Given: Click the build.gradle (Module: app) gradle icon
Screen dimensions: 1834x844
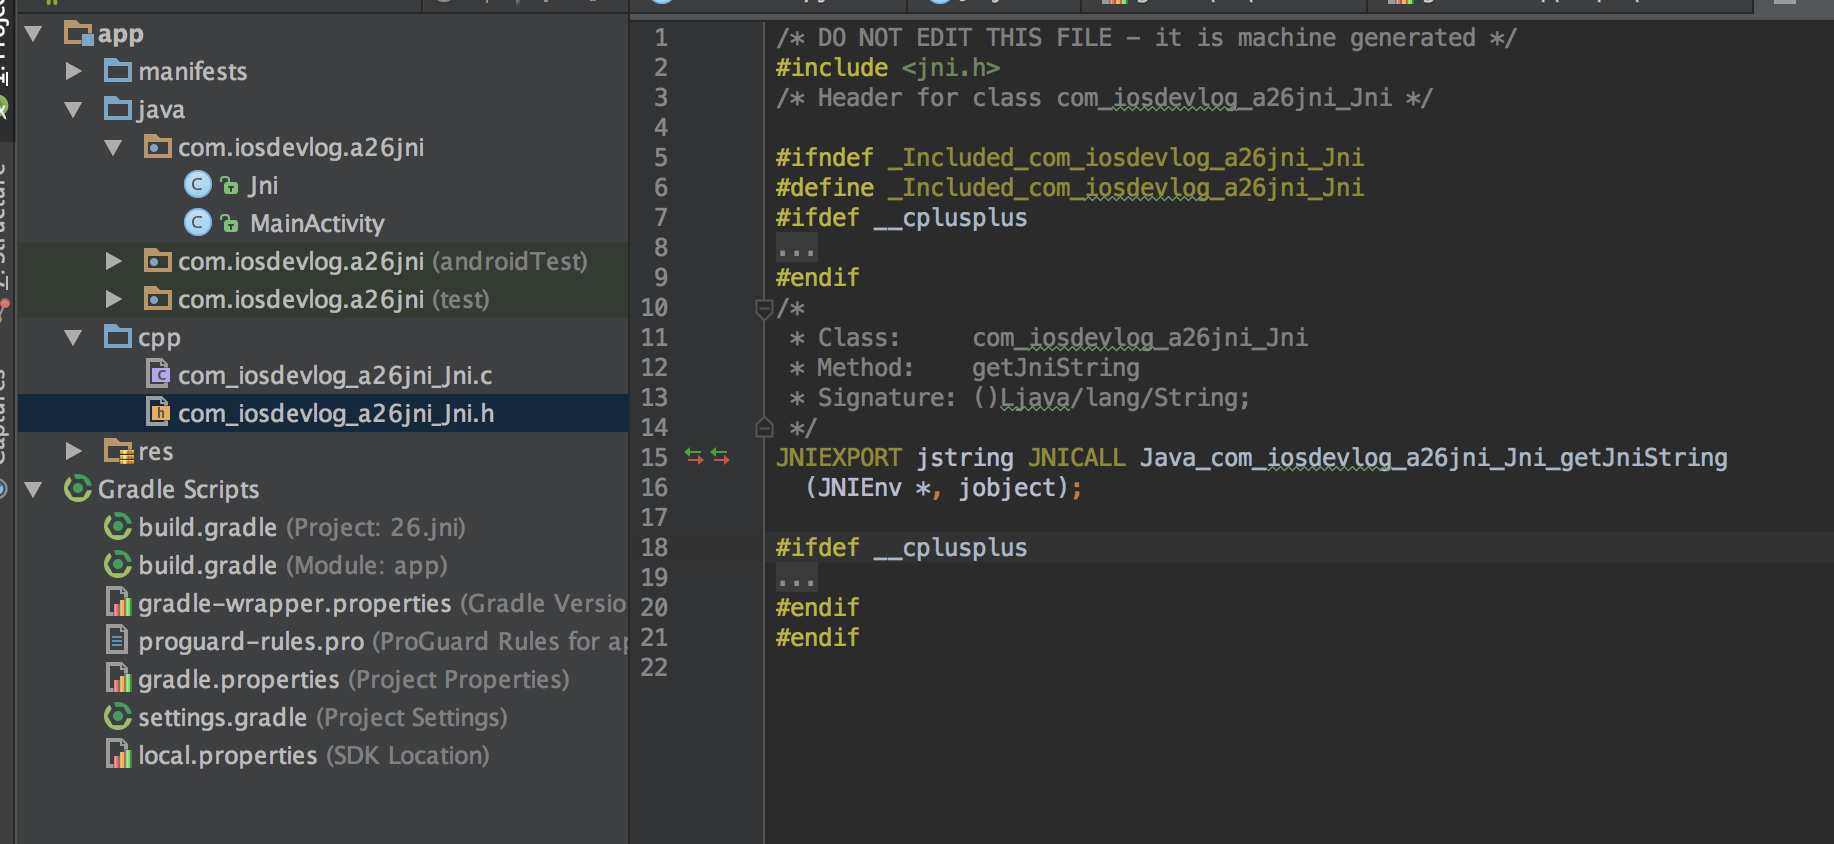Looking at the screenshot, I should click(118, 565).
